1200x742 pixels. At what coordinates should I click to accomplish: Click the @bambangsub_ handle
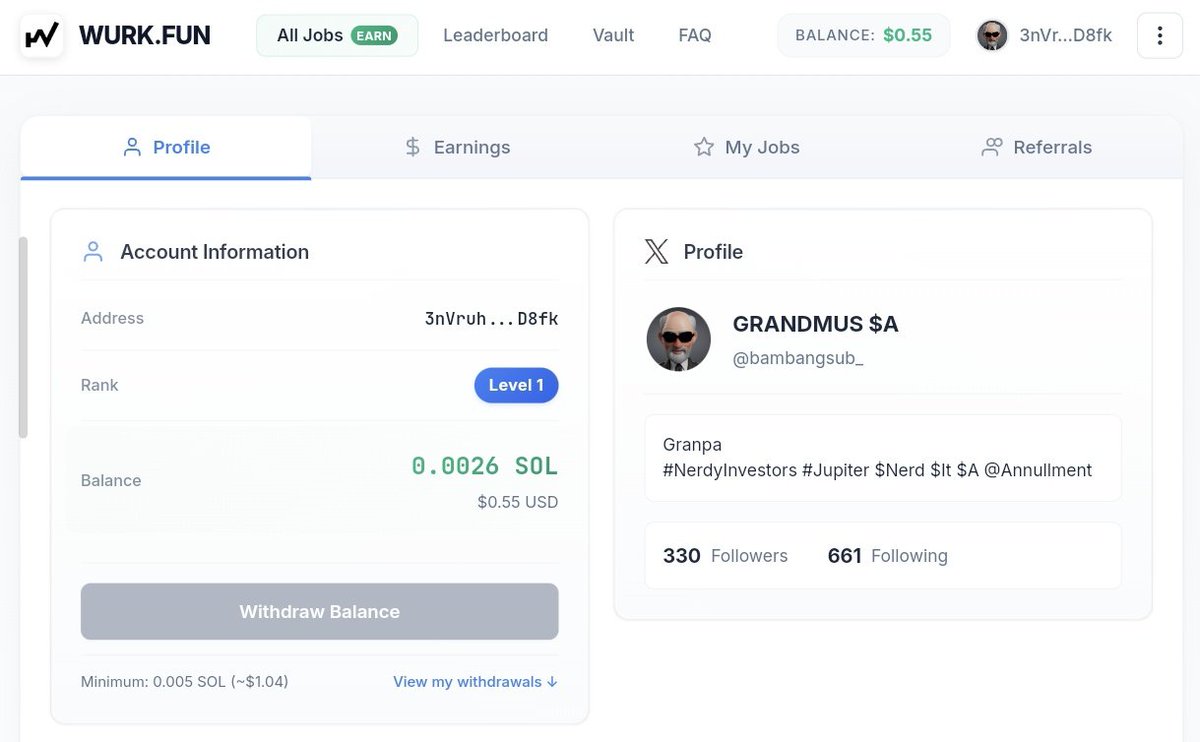point(798,358)
